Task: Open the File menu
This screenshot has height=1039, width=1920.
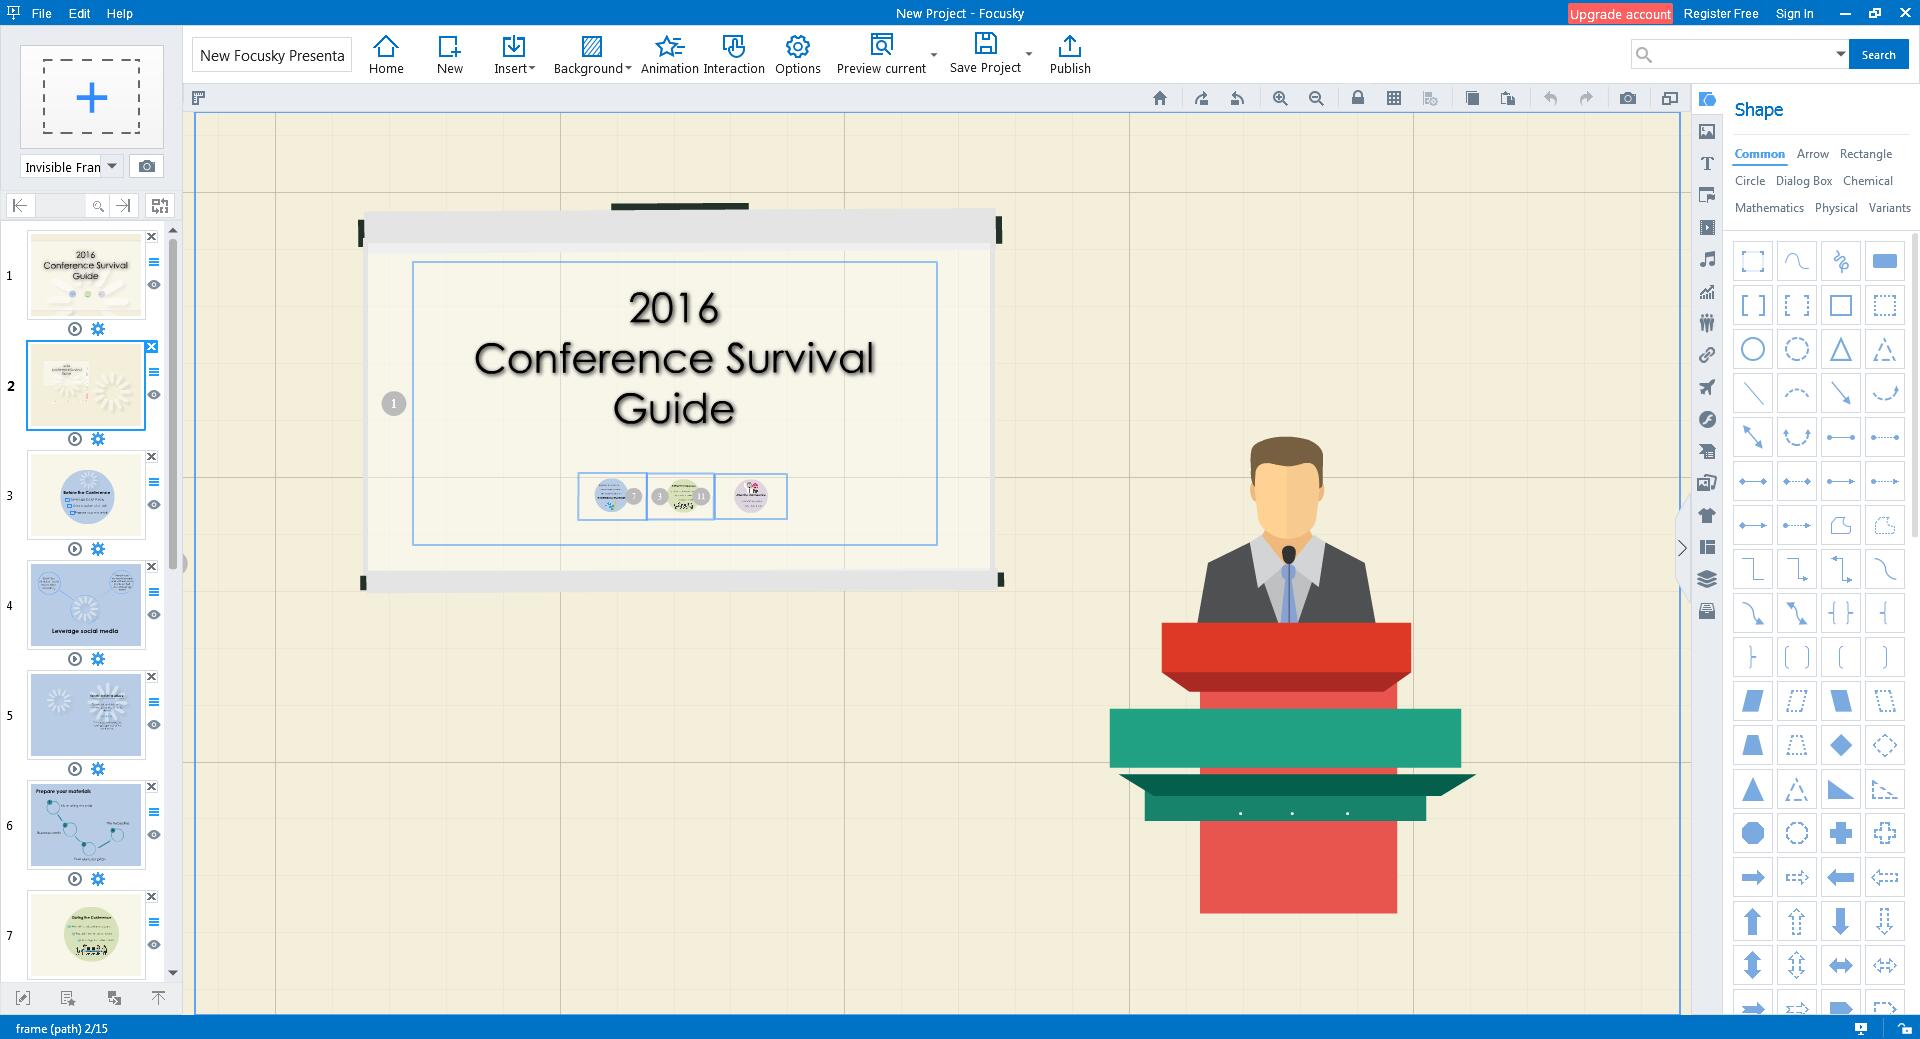Action: (41, 13)
